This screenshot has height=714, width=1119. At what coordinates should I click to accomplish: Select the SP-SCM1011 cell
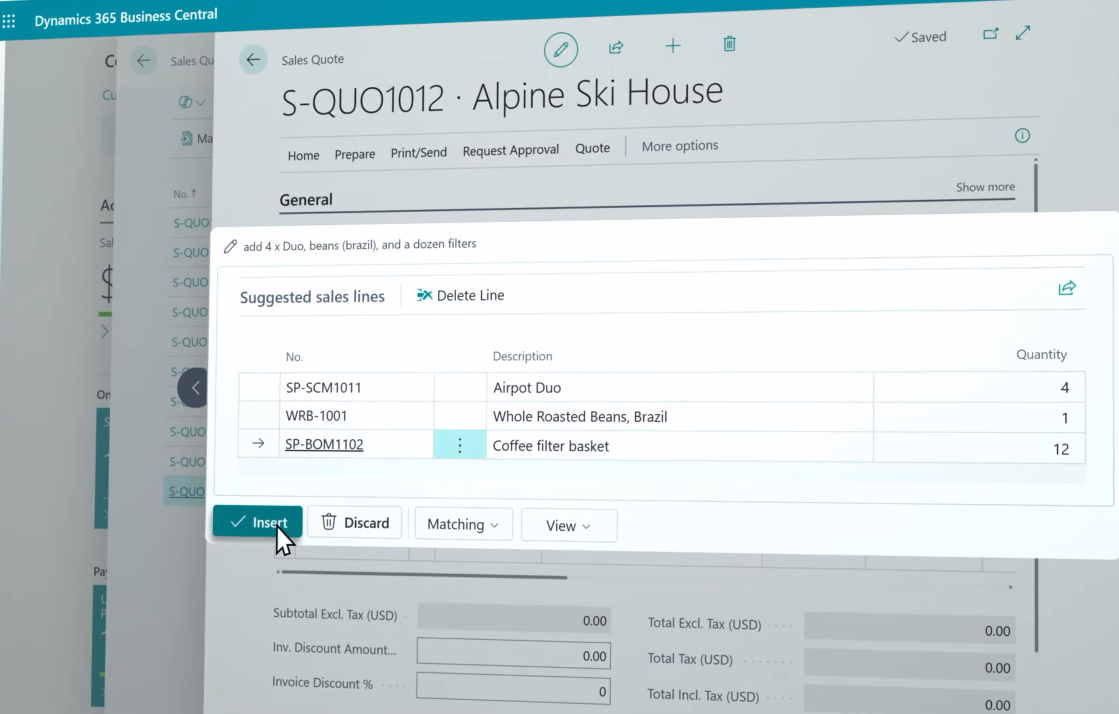(356, 388)
